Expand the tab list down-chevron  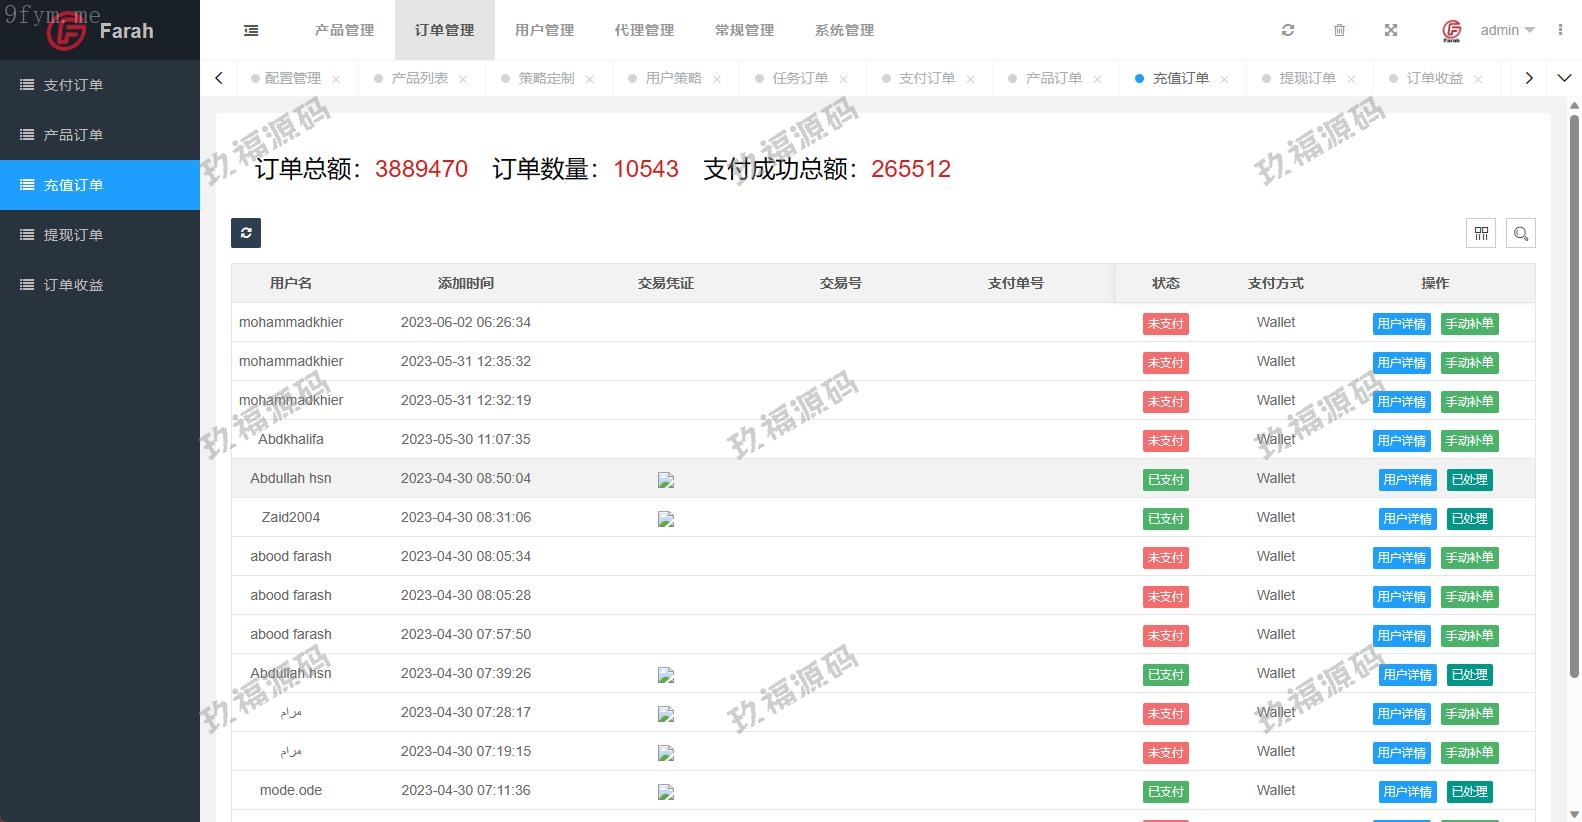pos(1564,78)
